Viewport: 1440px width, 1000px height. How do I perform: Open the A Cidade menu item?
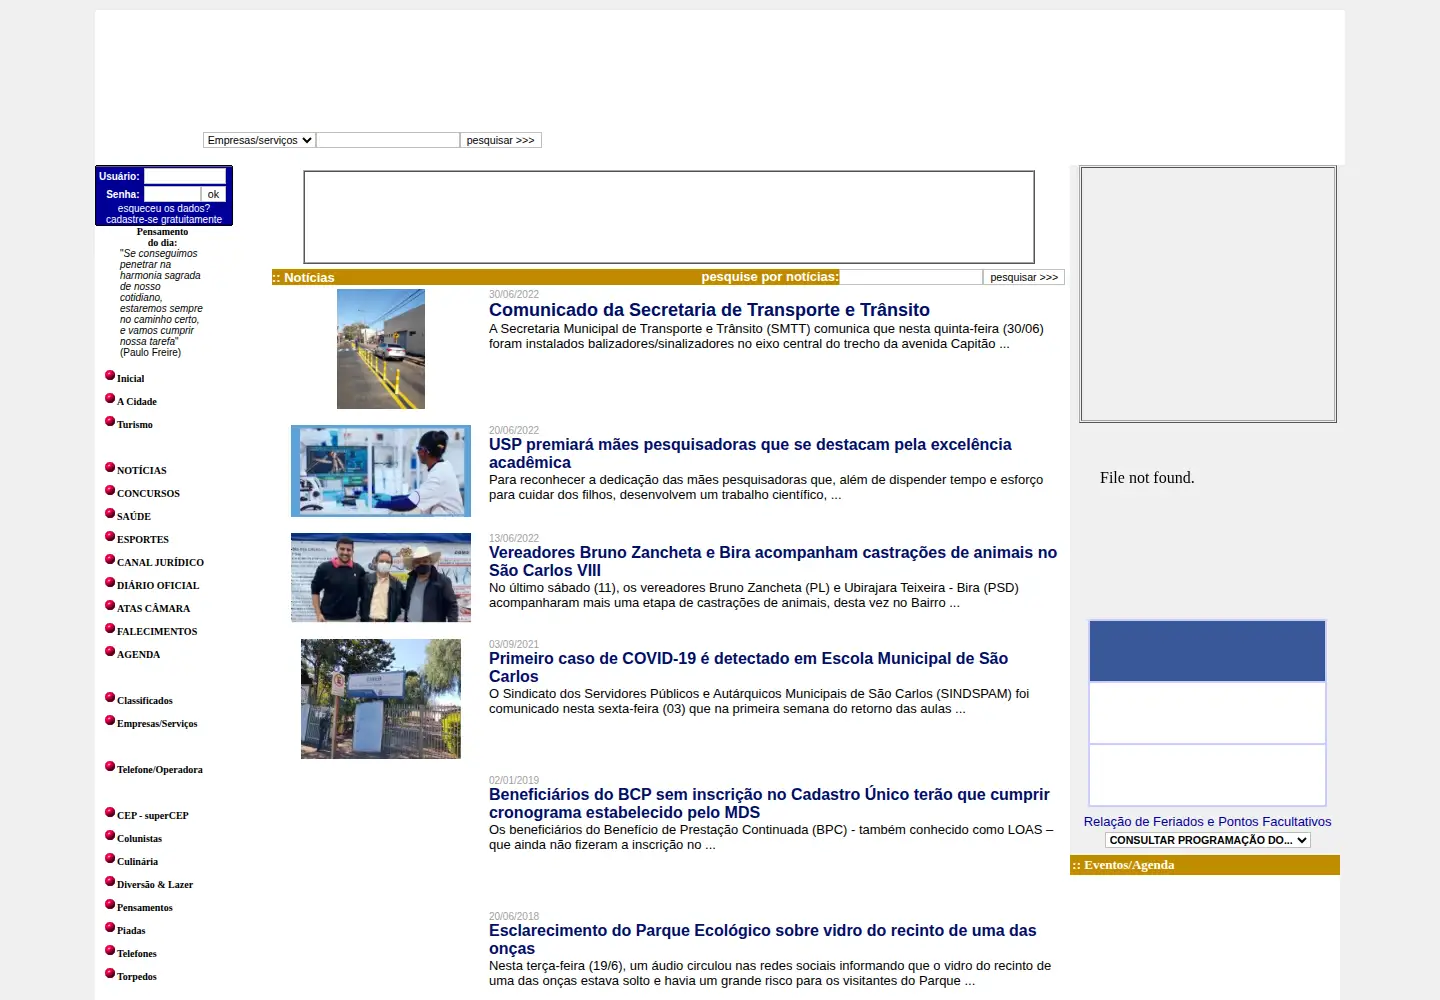pyautogui.click(x=137, y=402)
